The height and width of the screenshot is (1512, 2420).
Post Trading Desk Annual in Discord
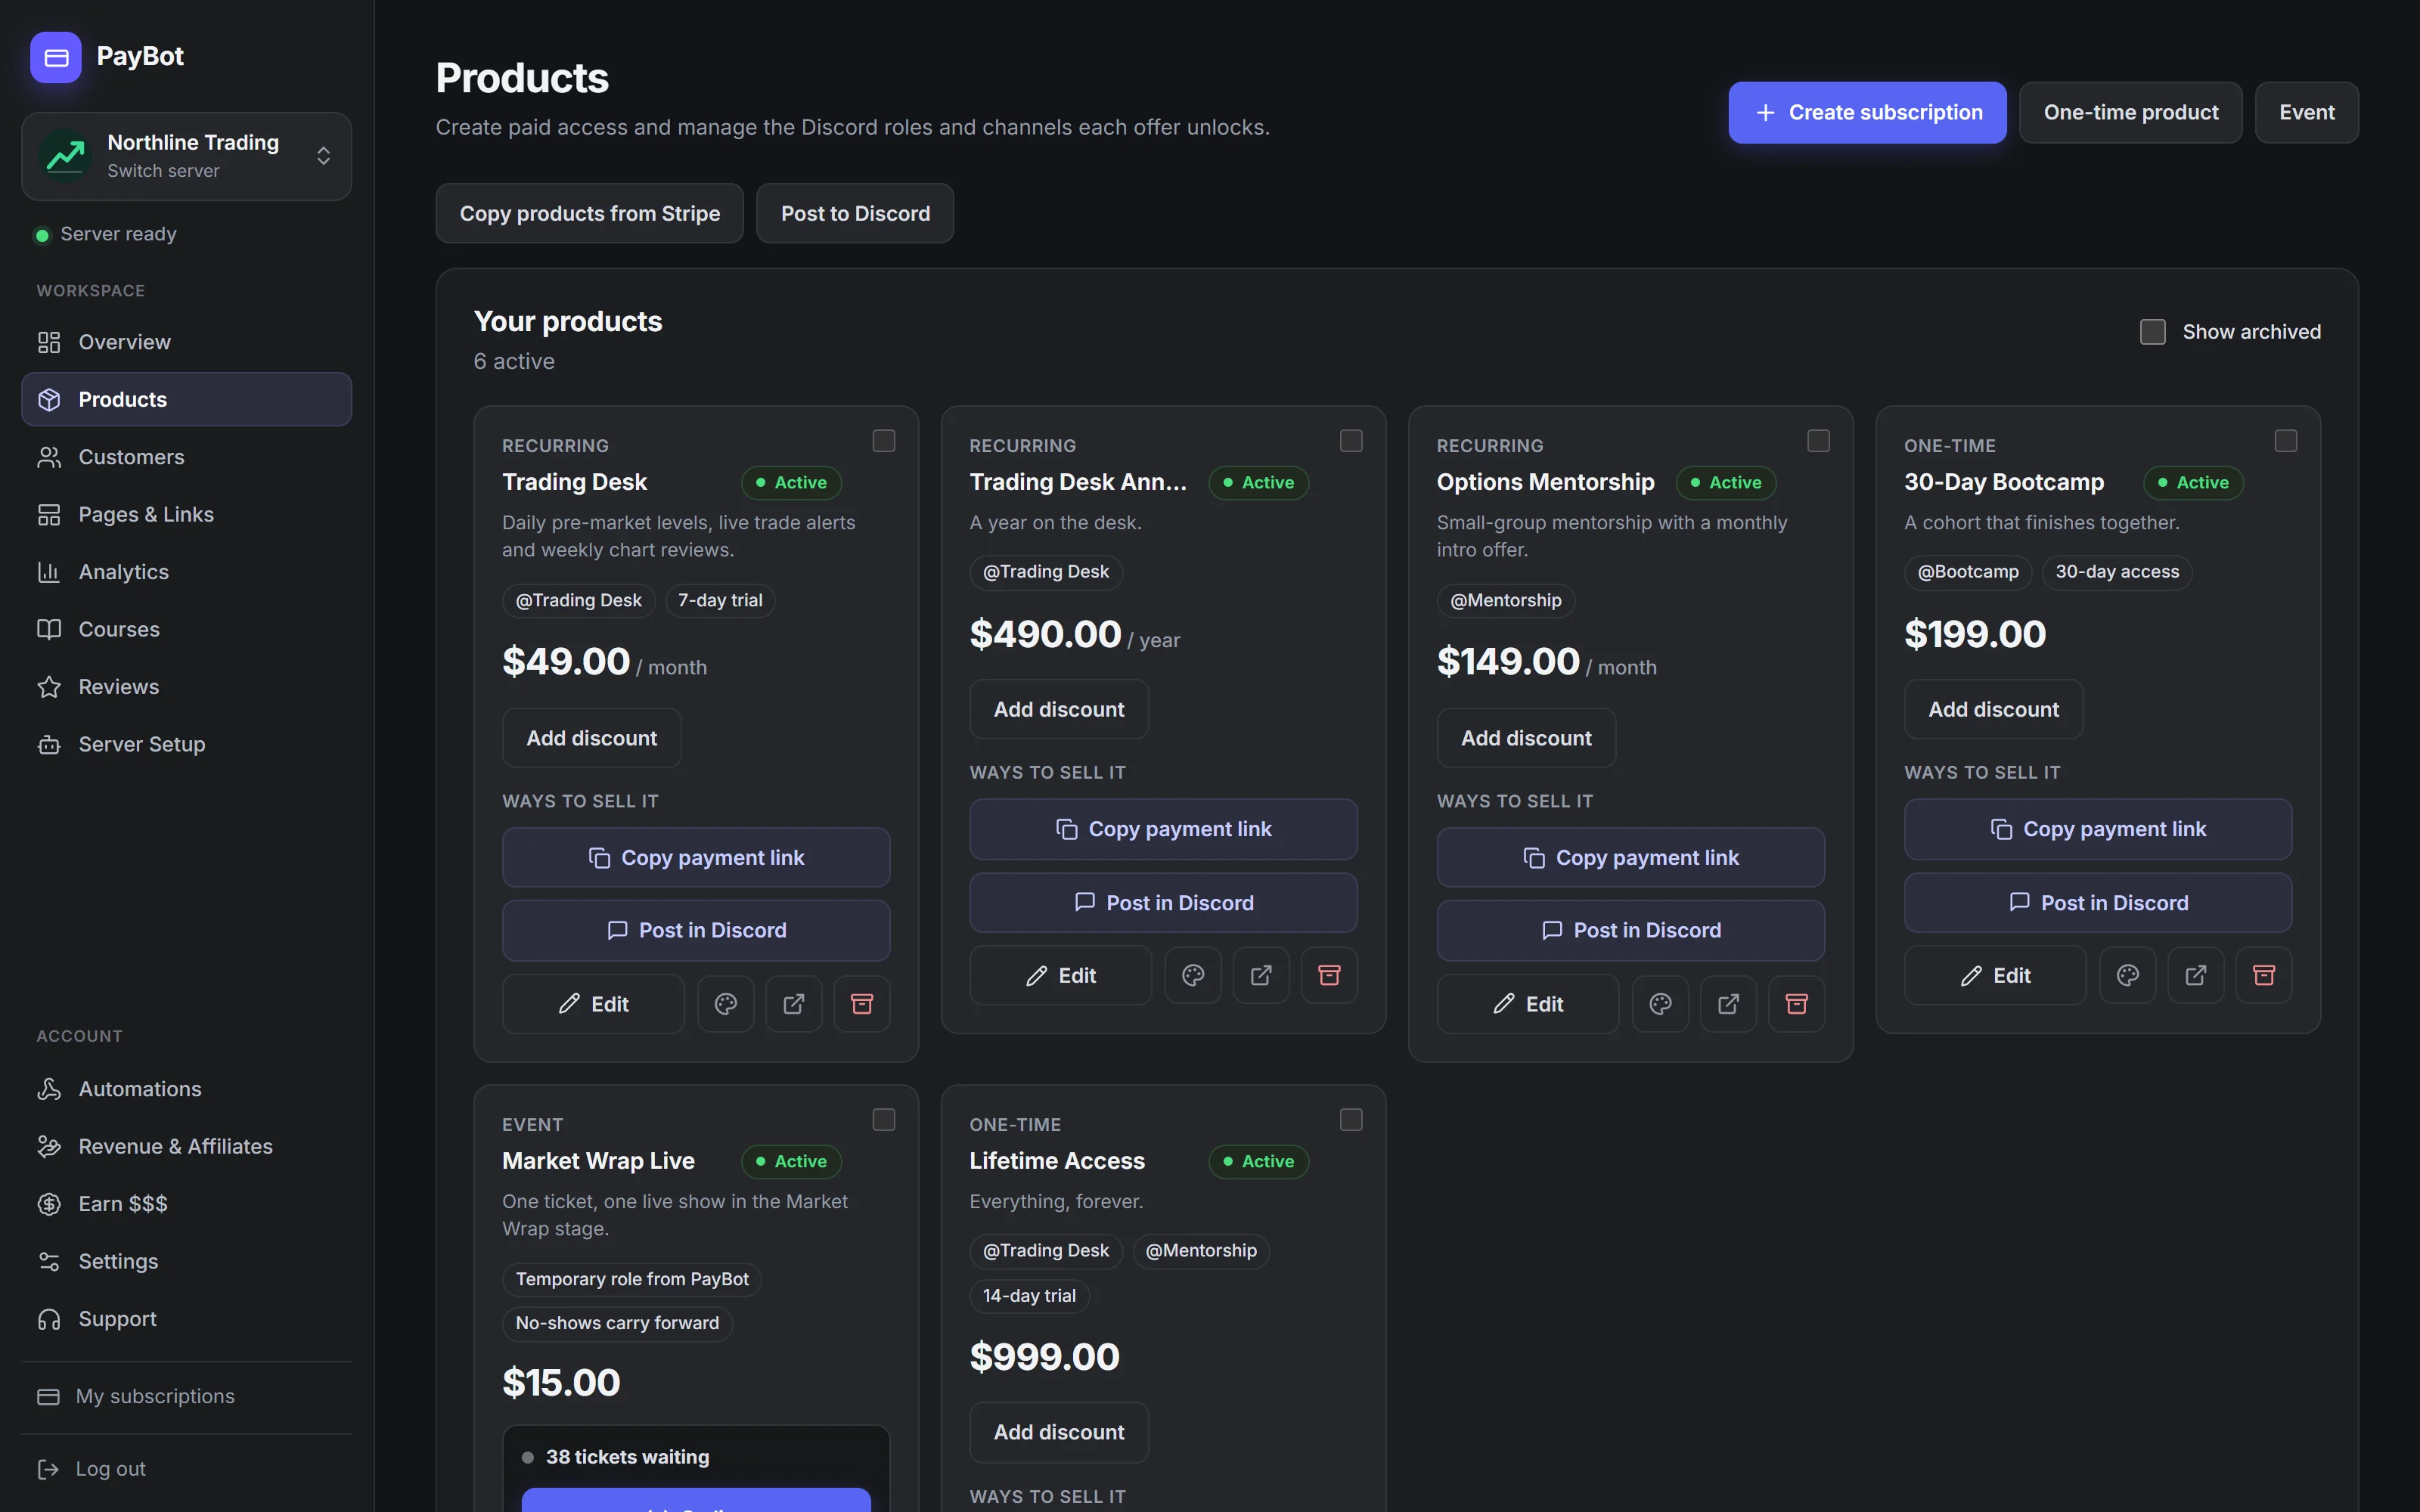(x=1163, y=903)
